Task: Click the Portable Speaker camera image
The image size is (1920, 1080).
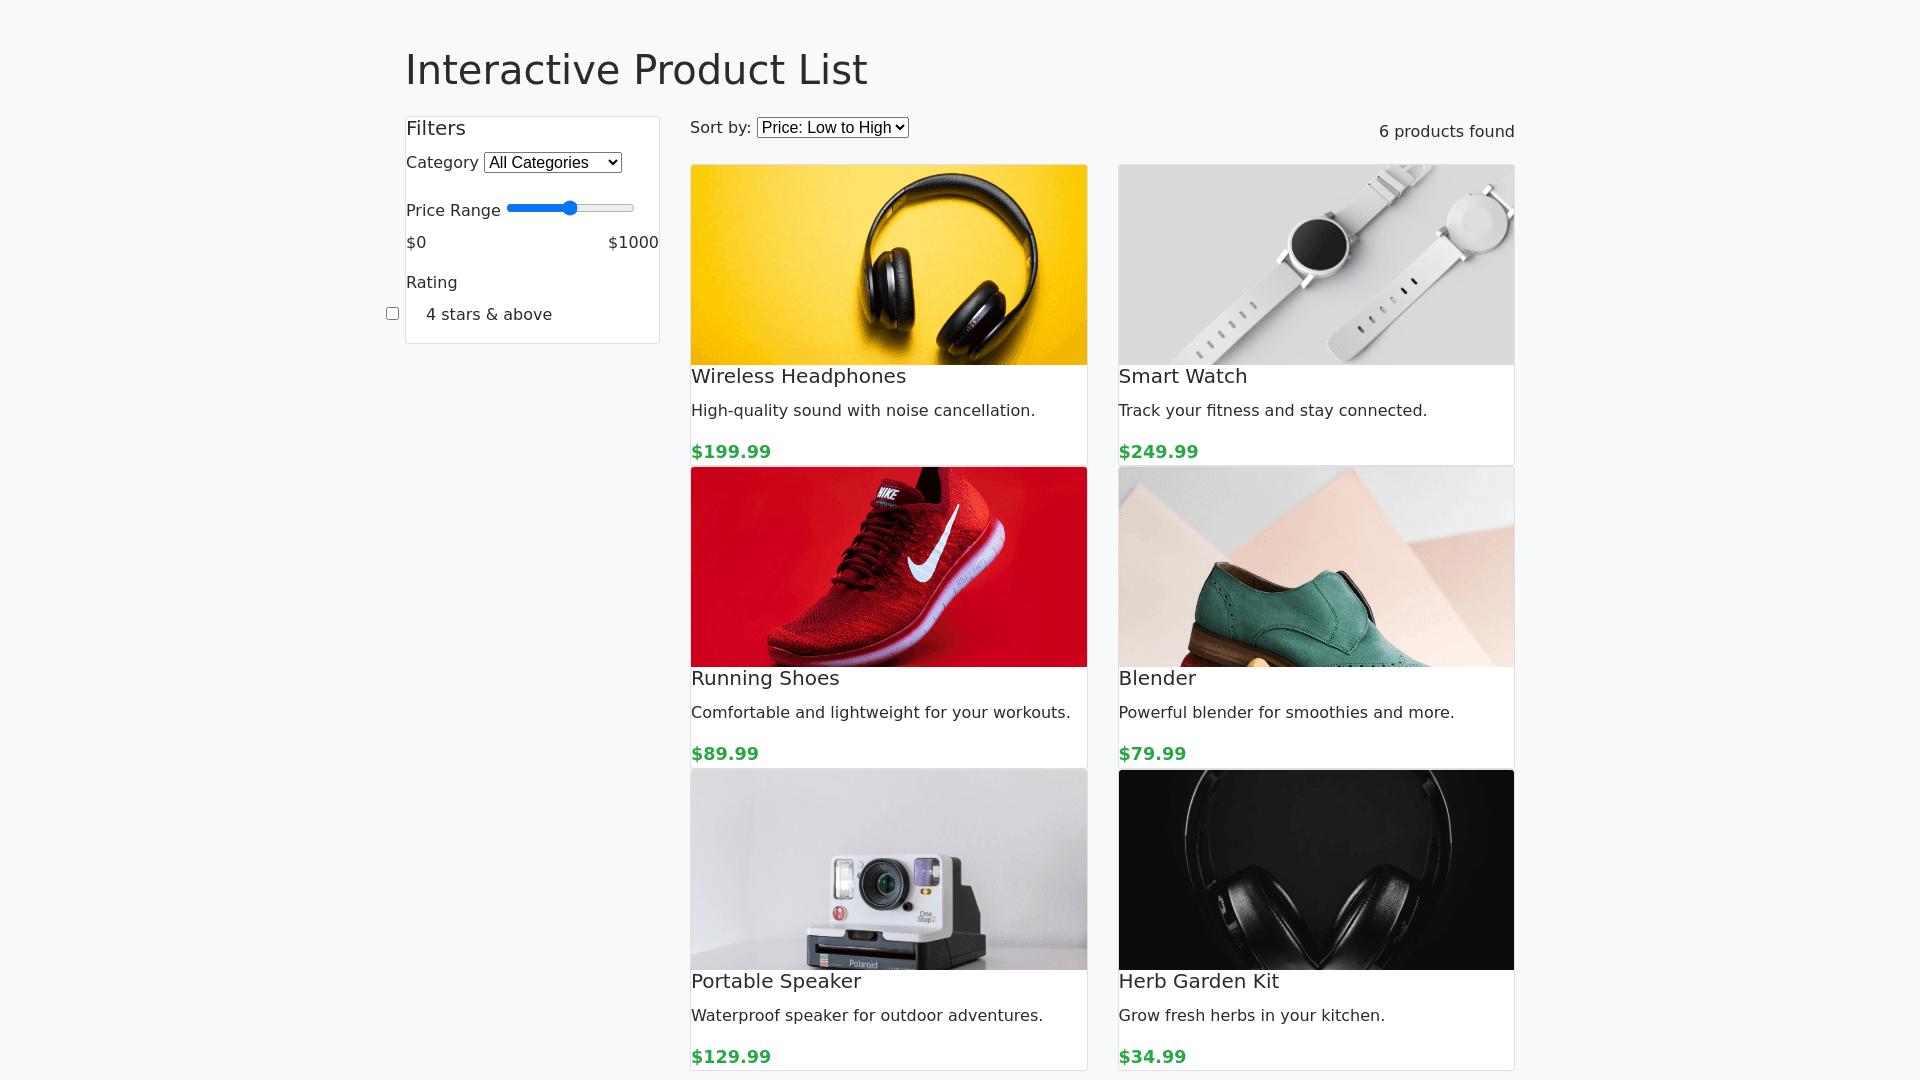Action: (x=888, y=869)
